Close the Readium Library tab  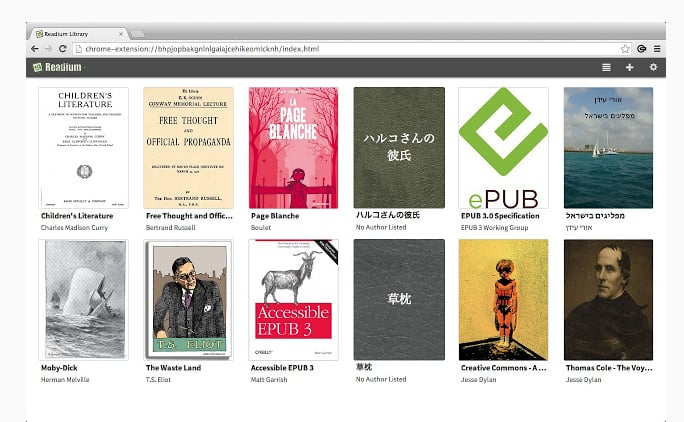coord(121,34)
